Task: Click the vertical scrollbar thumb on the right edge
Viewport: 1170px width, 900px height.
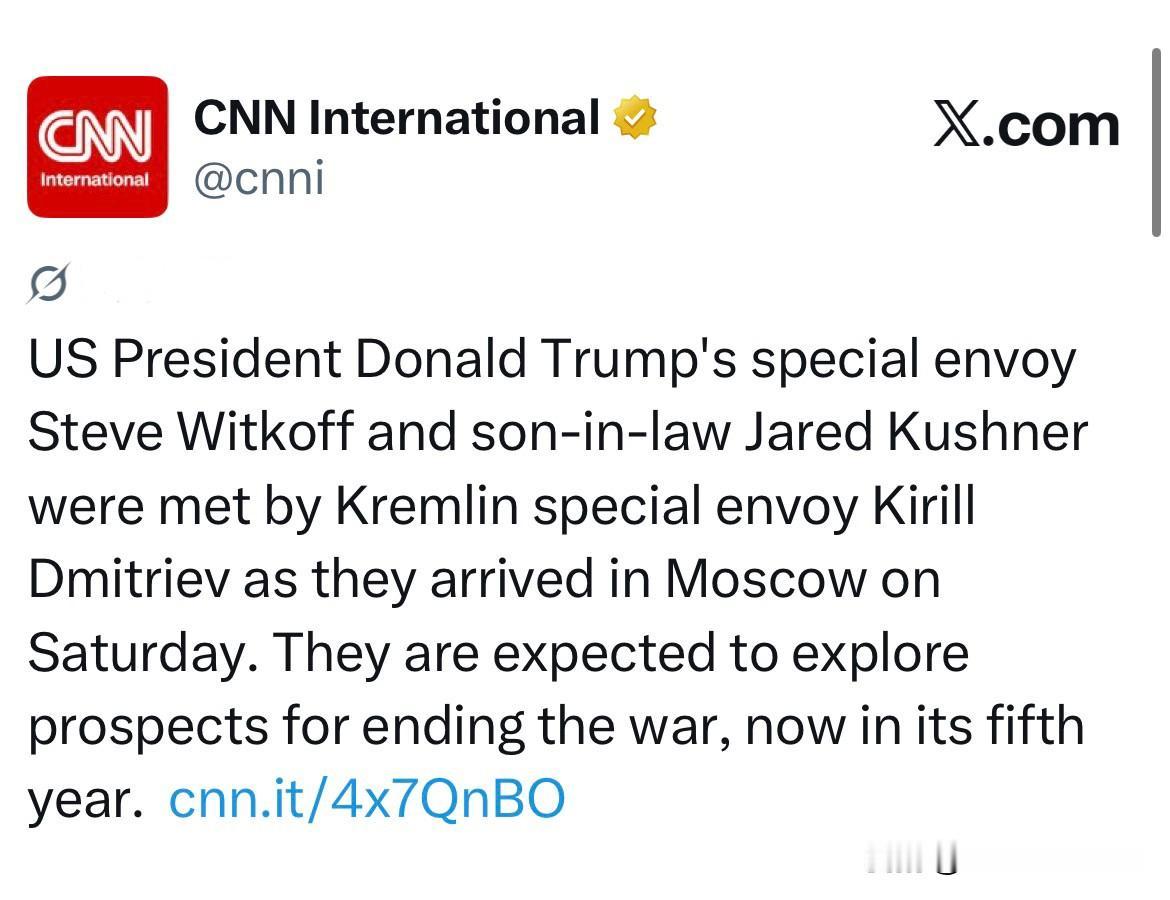Action: coord(1156,142)
